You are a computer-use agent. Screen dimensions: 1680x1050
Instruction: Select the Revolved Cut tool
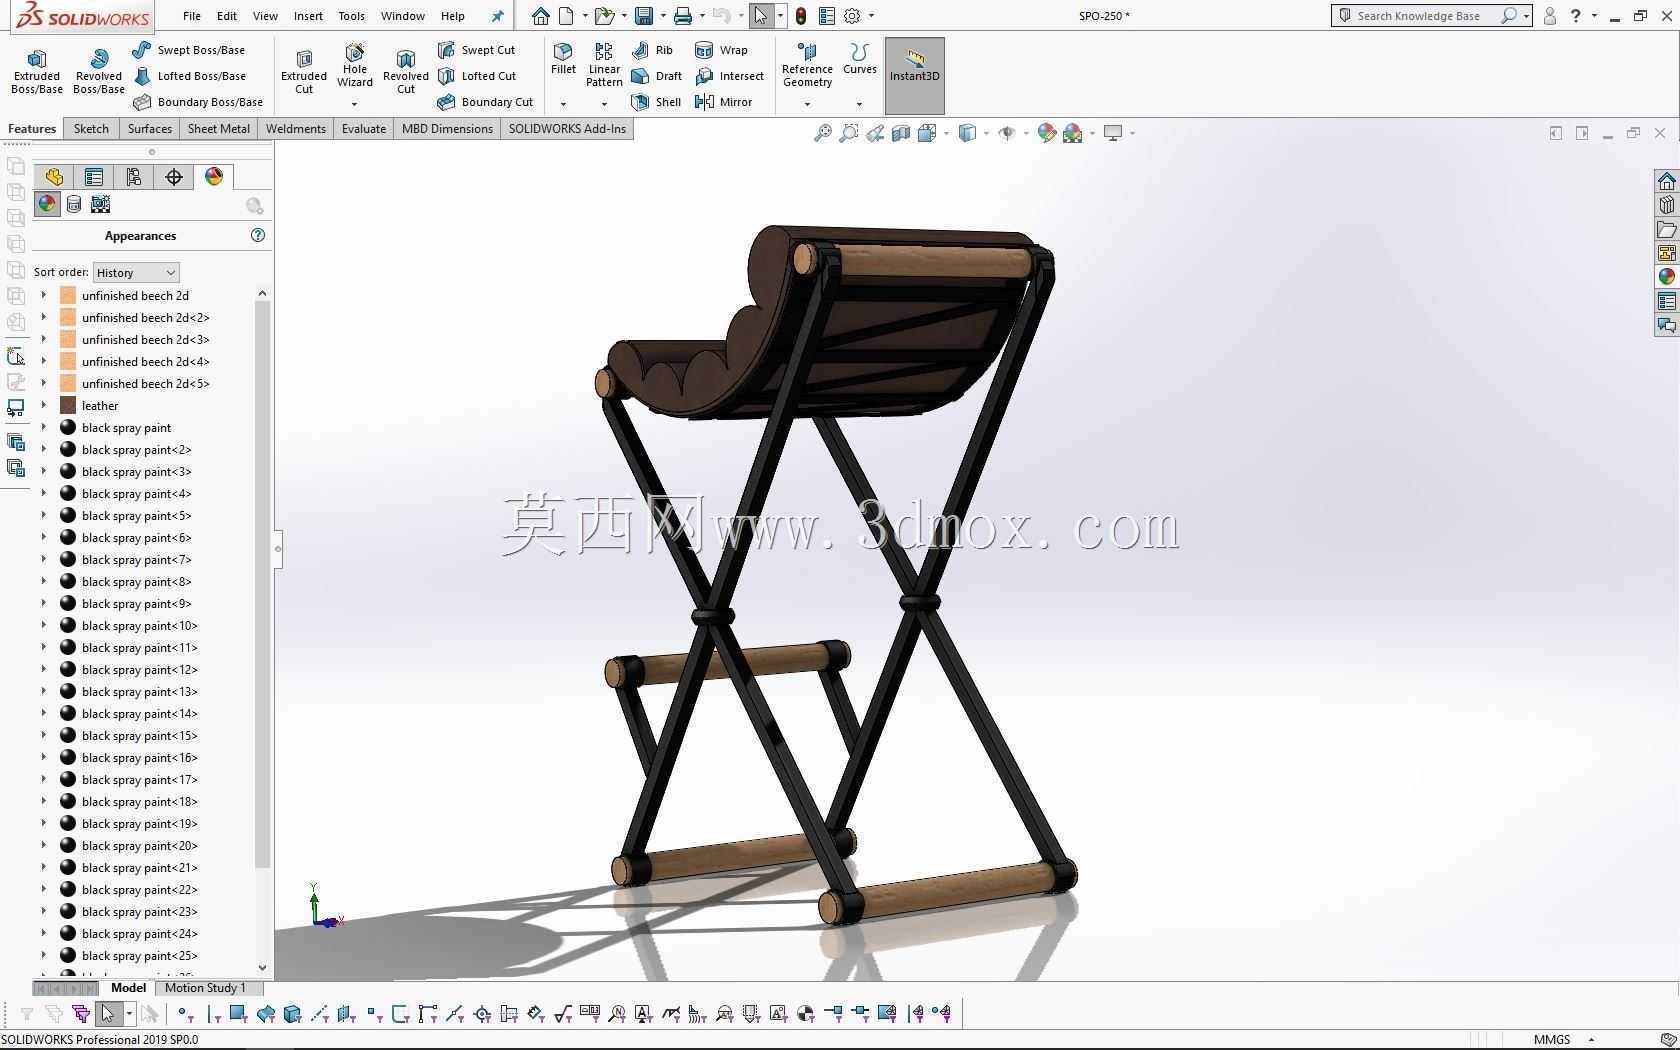tap(405, 71)
